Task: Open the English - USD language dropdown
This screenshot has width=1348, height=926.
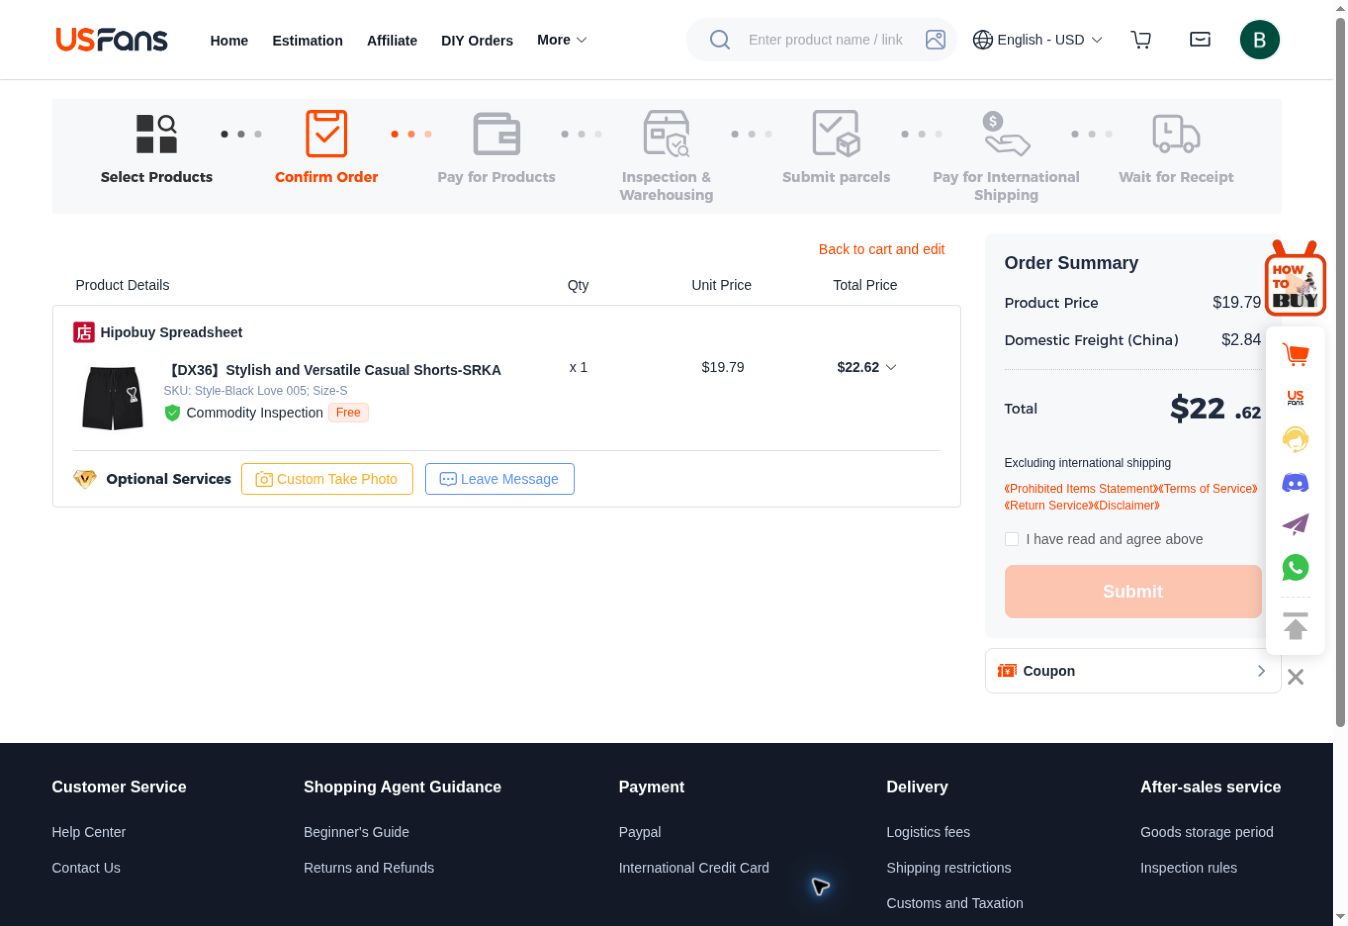Action: 1038,40
